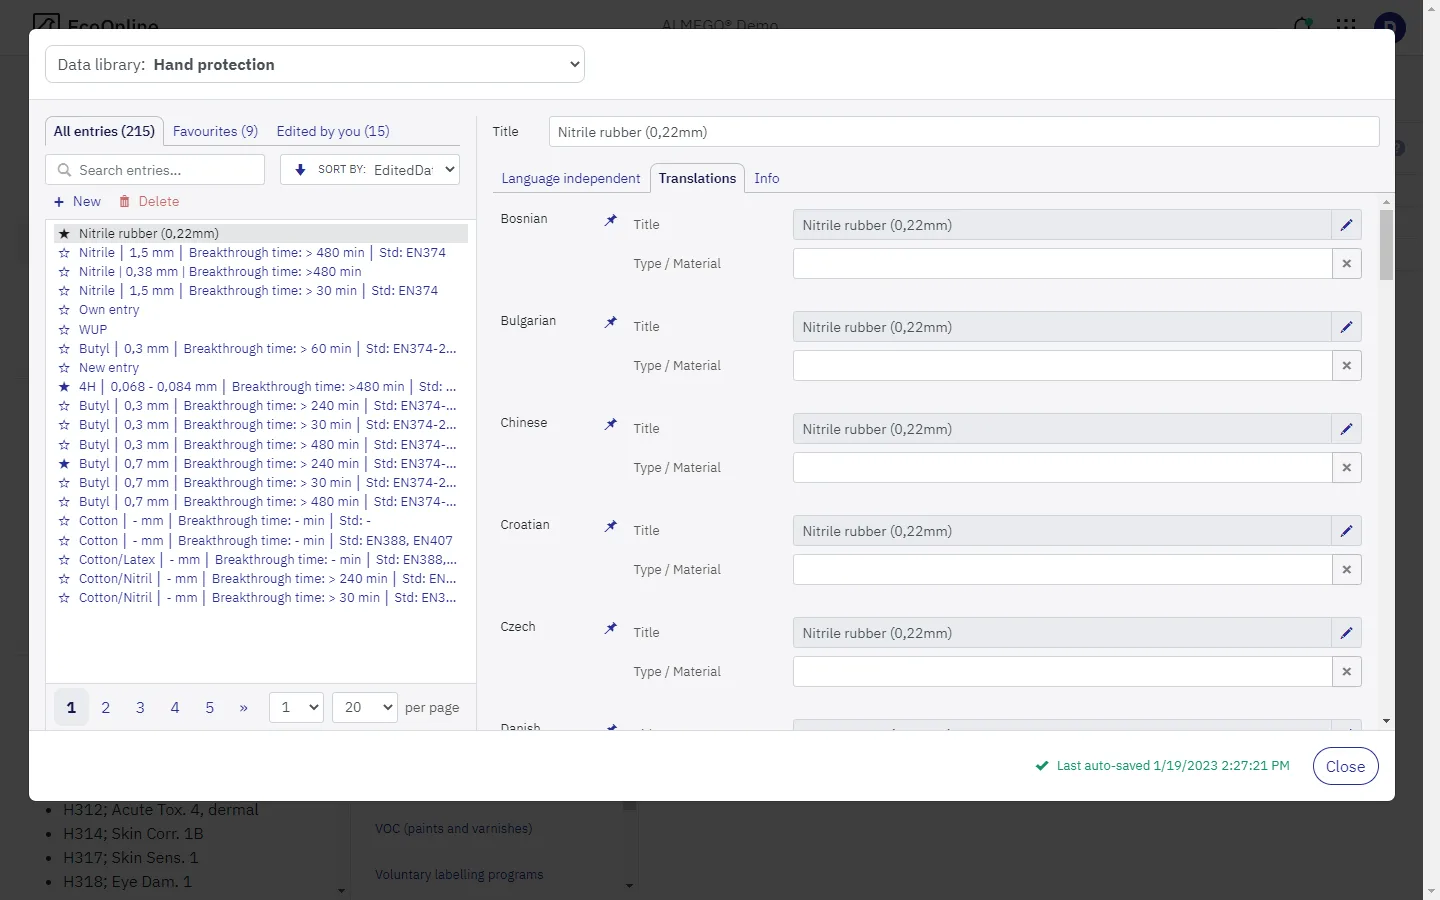Pin the Czech translation
The width and height of the screenshot is (1440, 900).
pyautogui.click(x=611, y=628)
